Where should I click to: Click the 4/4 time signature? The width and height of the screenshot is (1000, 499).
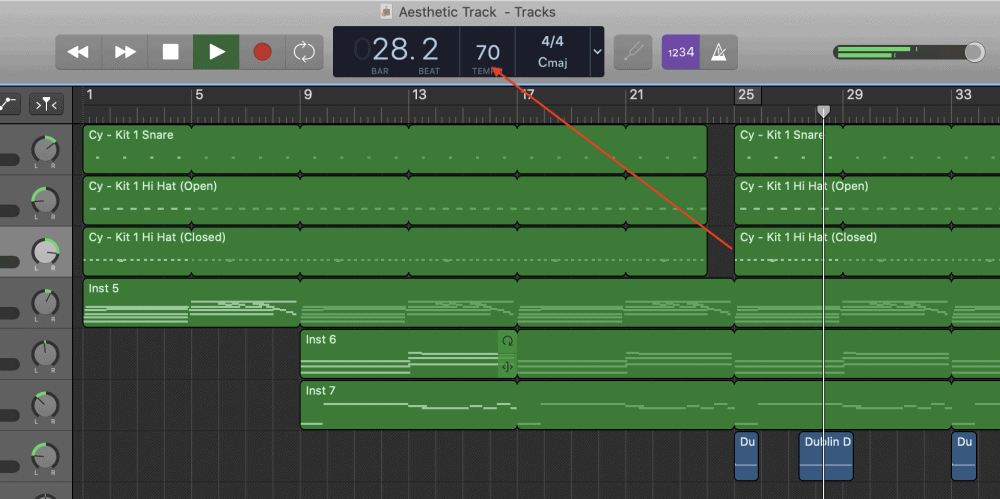tap(552, 41)
